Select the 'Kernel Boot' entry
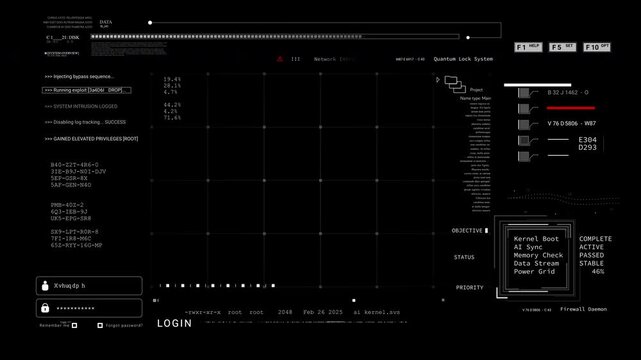 pyautogui.click(x=536, y=239)
